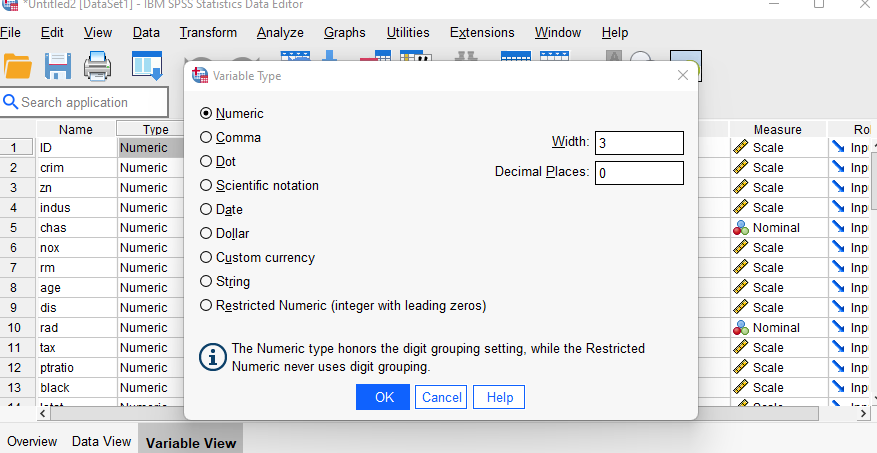The image size is (877, 453).
Task: Click the Recall recently used dialogs icon
Action: coord(147,66)
